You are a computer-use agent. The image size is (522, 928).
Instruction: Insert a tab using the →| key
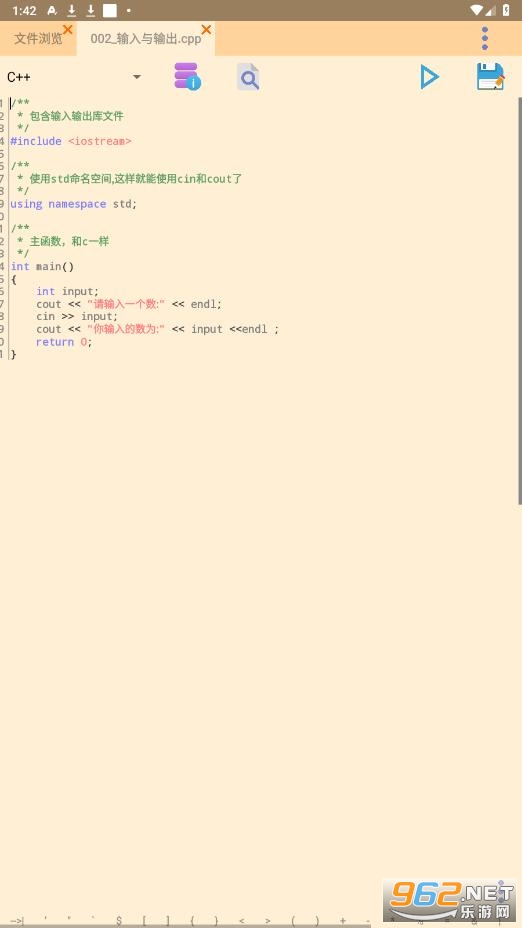pyautogui.click(x=17, y=921)
